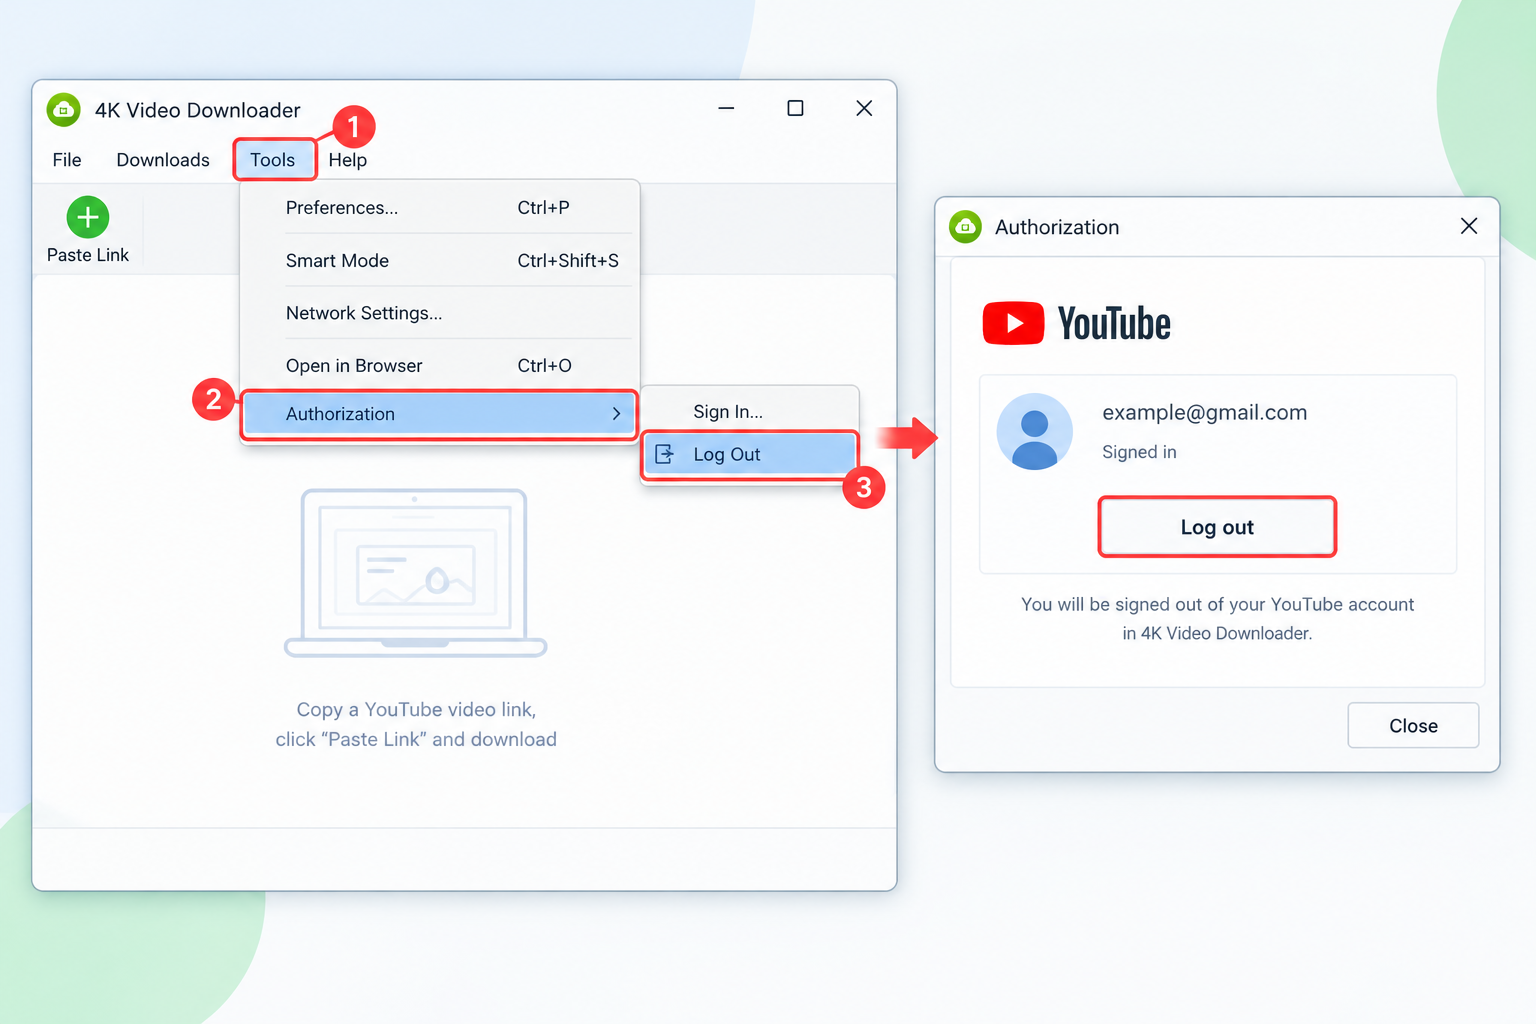Click the Paste Link label text
The height and width of the screenshot is (1024, 1536).
88,255
